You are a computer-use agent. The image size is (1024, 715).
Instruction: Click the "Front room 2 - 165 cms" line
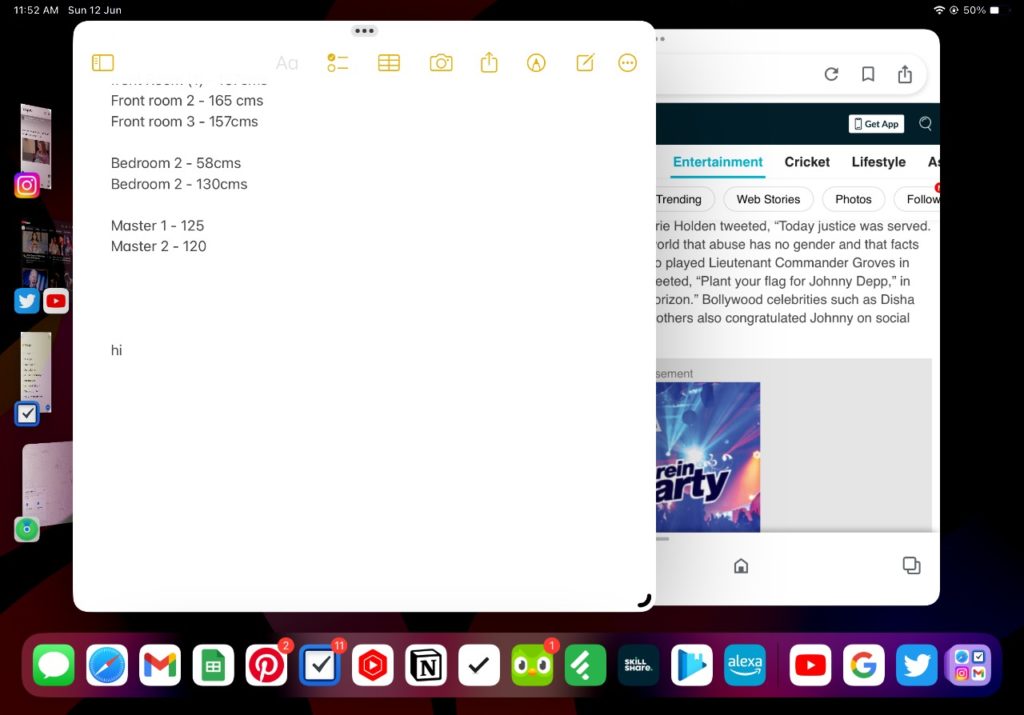[x=187, y=101]
